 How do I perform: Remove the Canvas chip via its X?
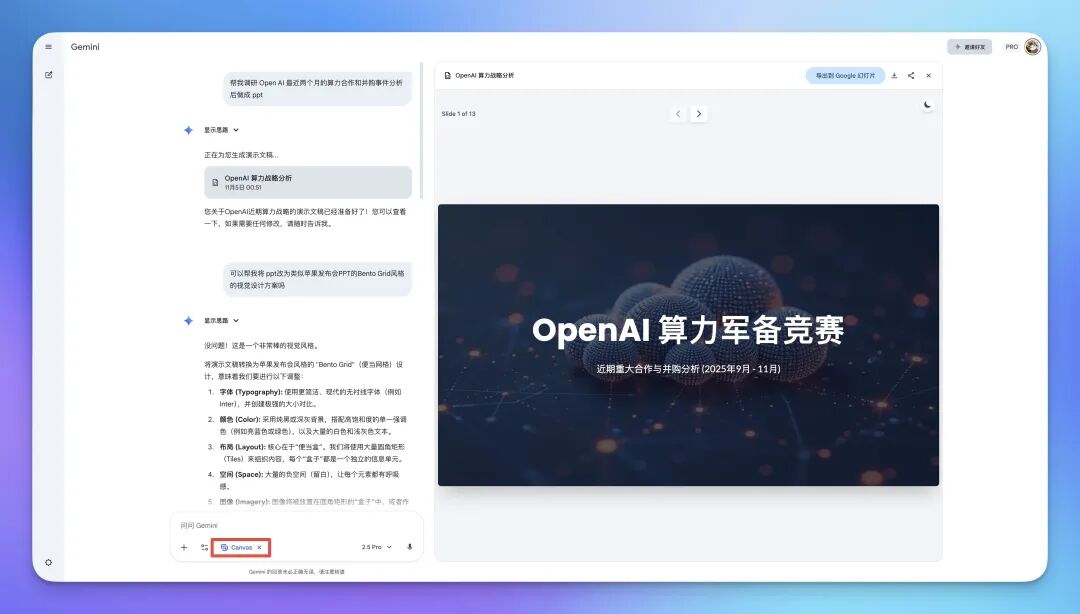pos(259,547)
